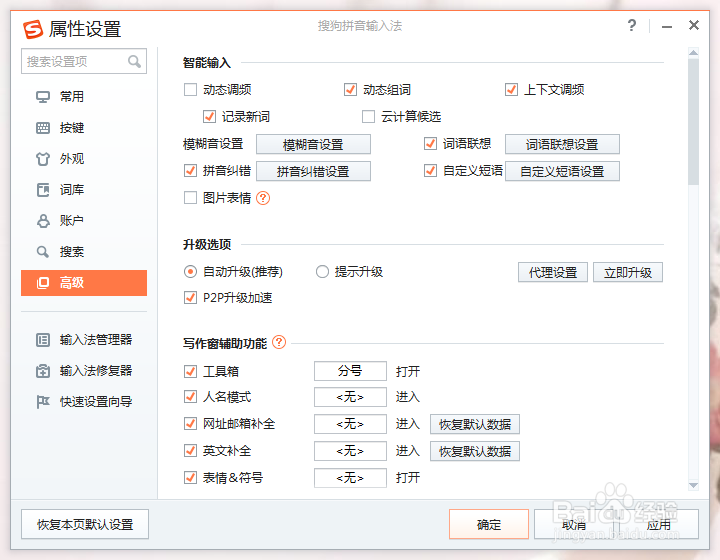Click the magnifier icon next to 搜索
Image resolution: width=720 pixels, height=560 pixels.
(43, 252)
